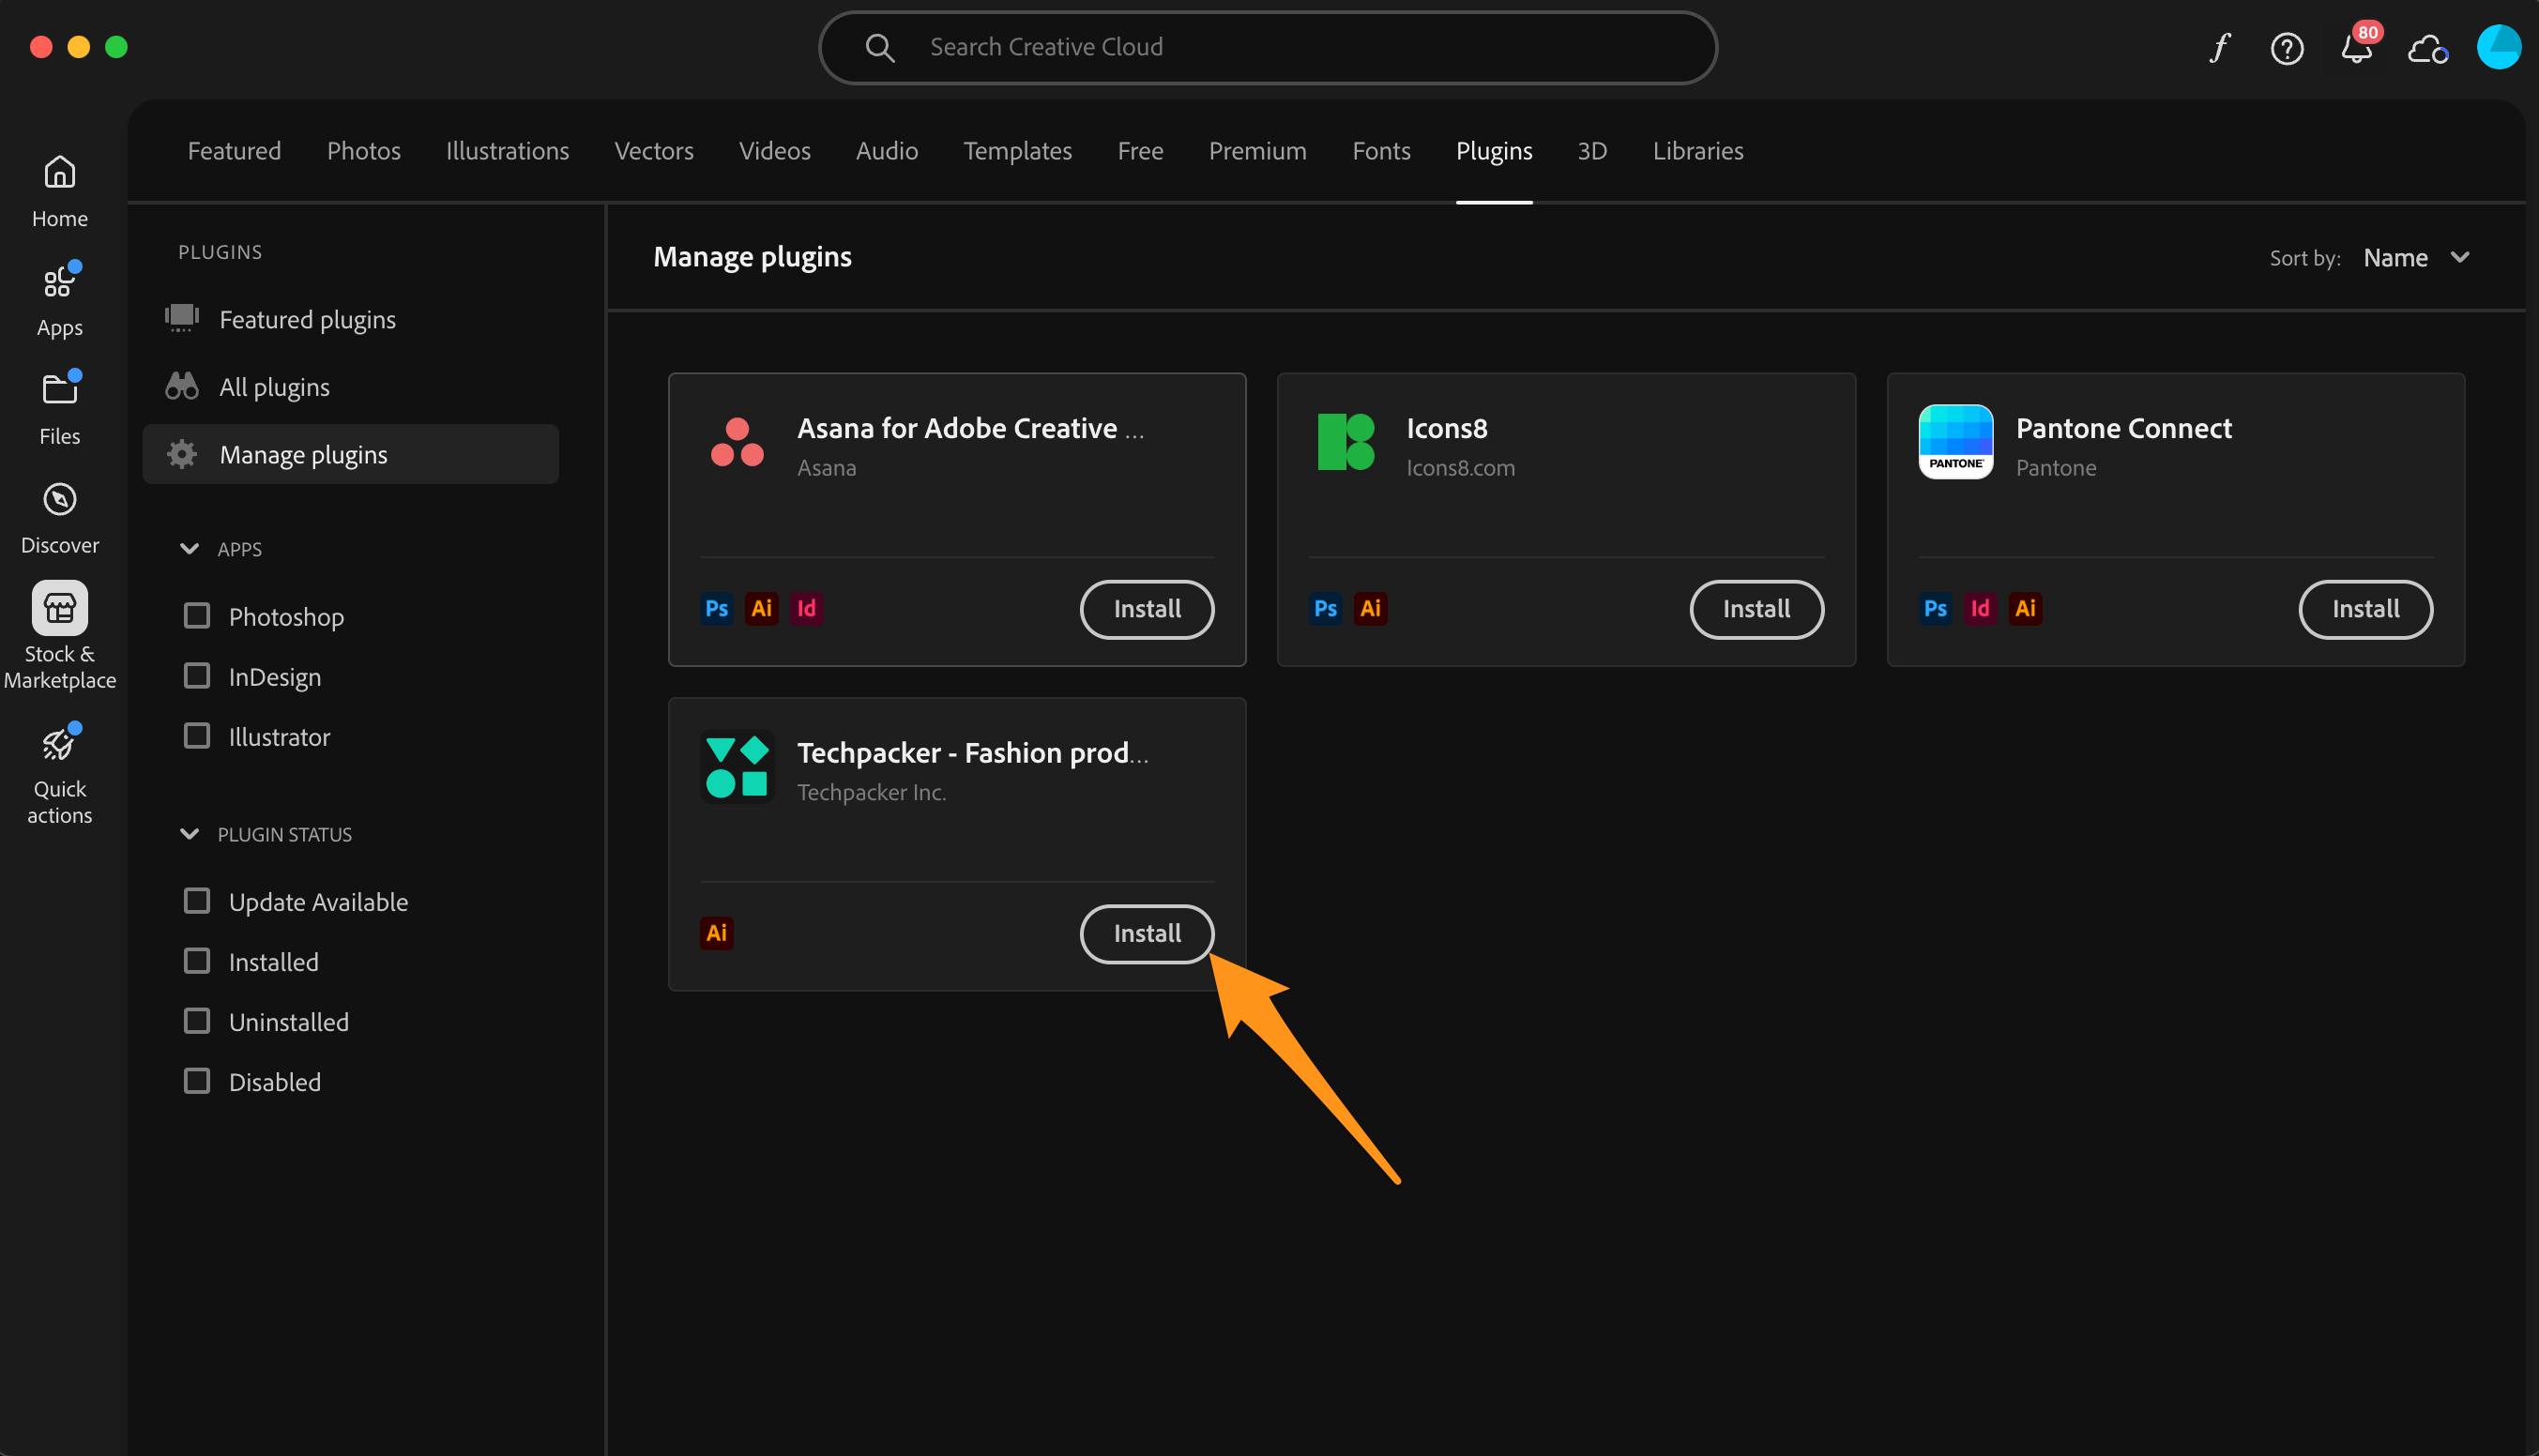
Task: Click the cloud sync status icon
Action: pyautogui.click(x=2427, y=48)
